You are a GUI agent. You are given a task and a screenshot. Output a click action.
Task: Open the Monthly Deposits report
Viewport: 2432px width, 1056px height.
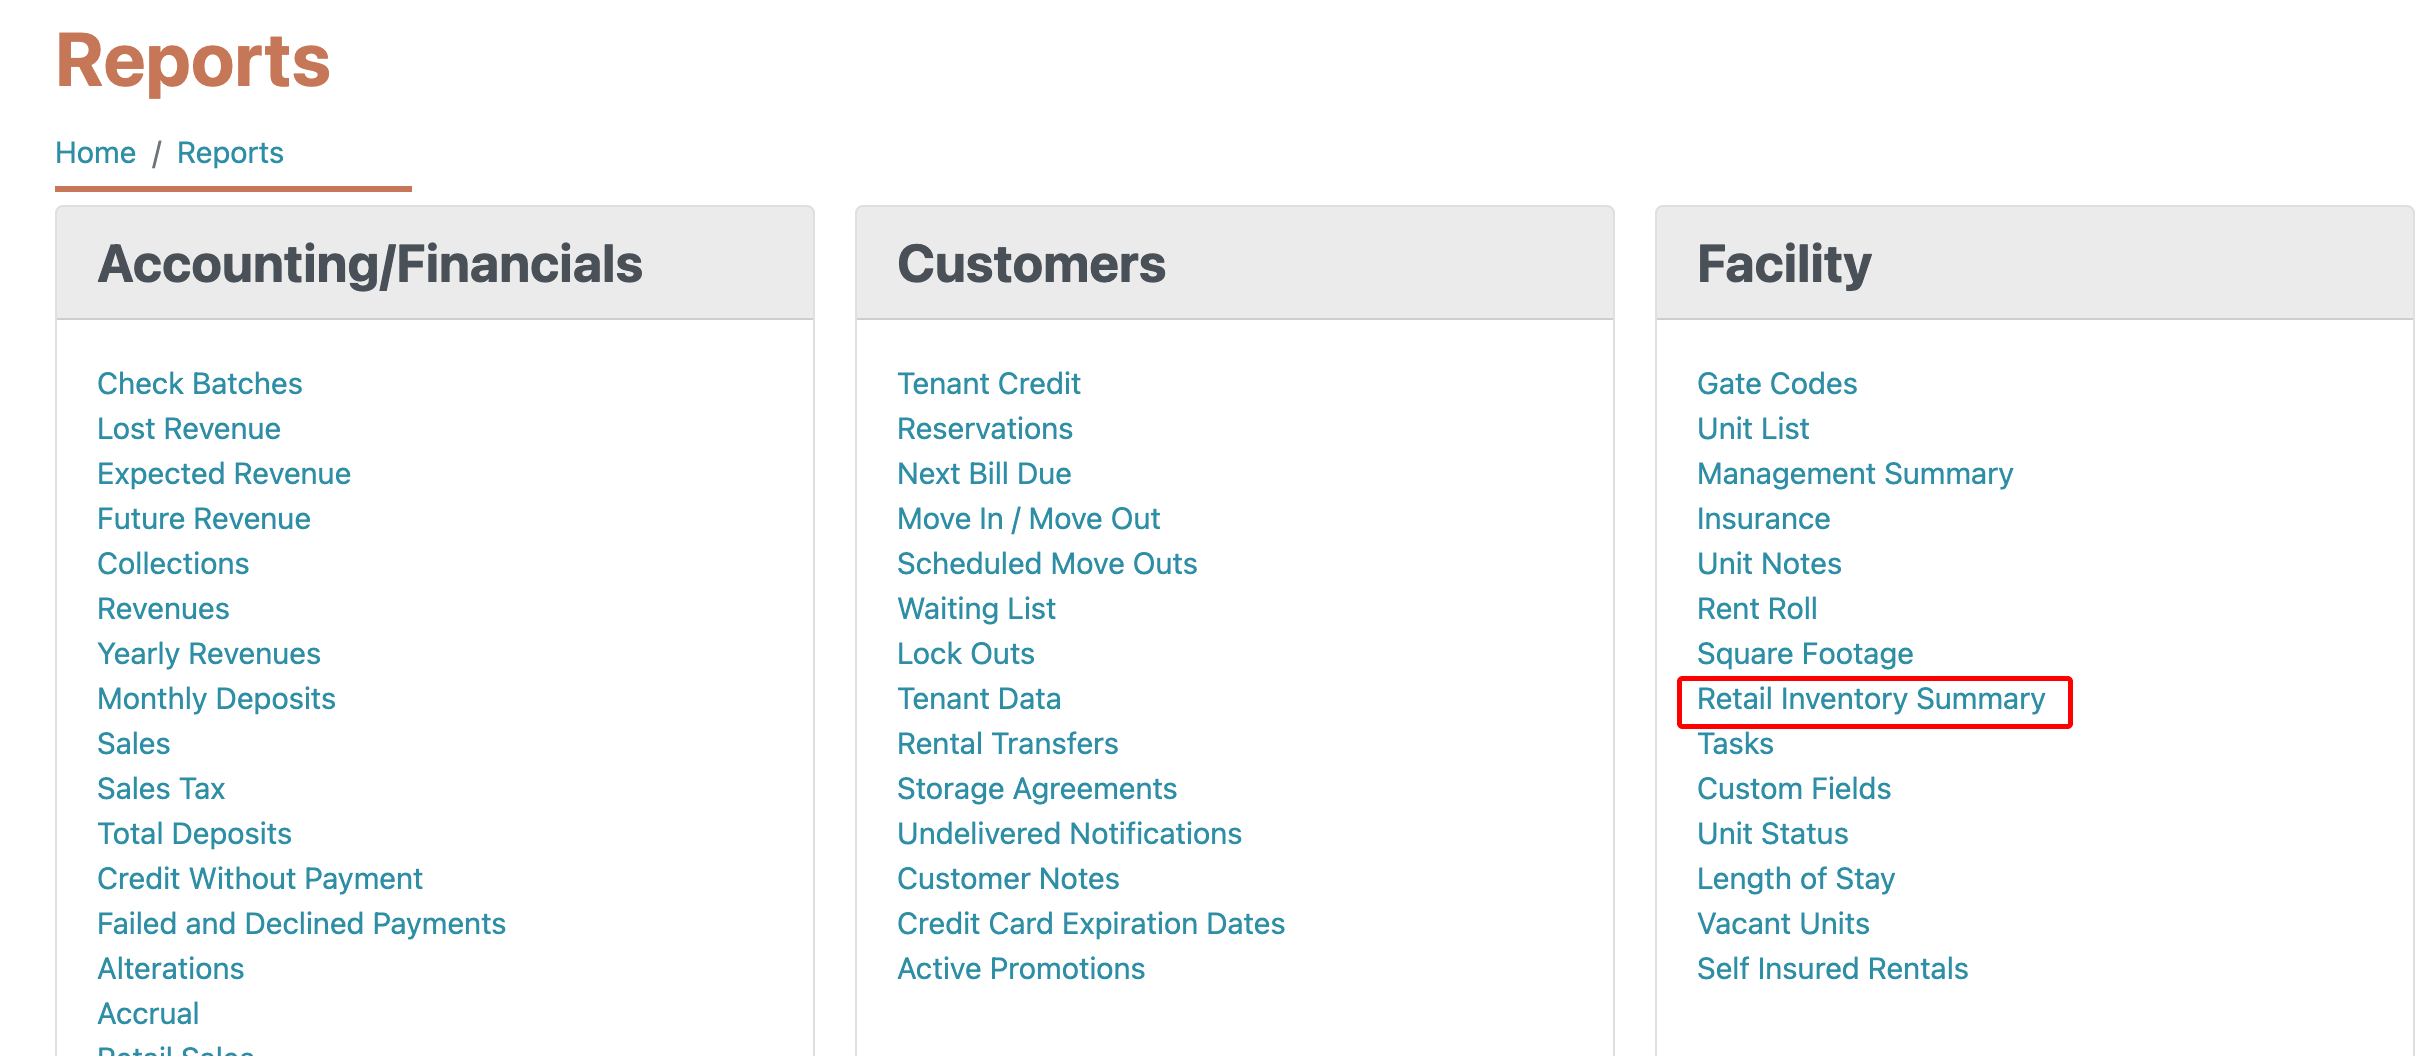coord(216,699)
